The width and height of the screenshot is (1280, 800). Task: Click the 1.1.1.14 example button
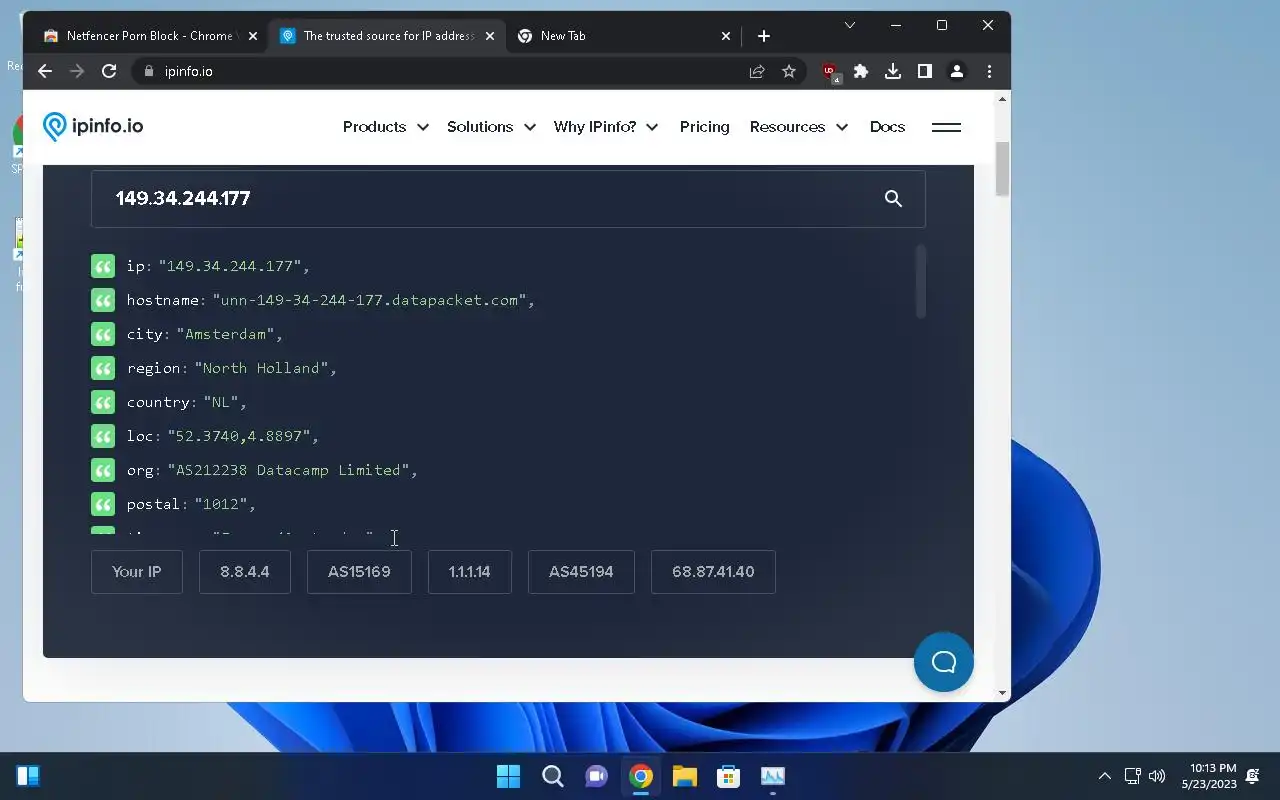point(470,572)
